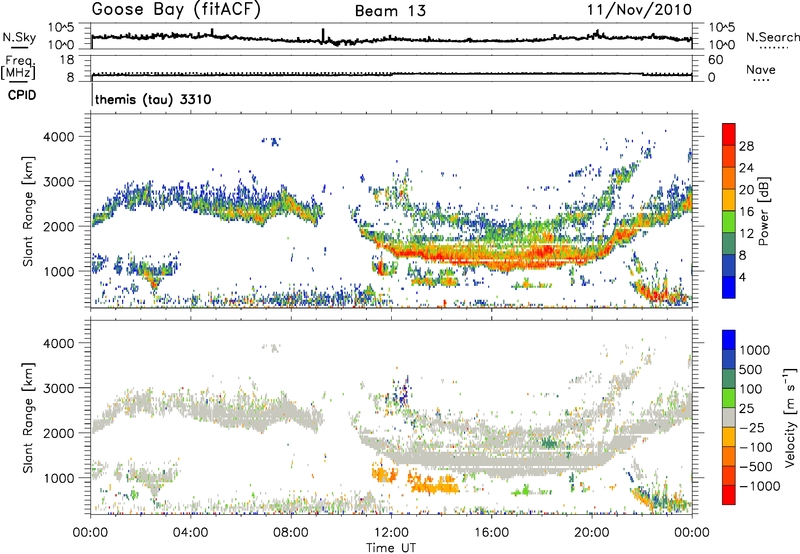Click the N.Search legend label
Viewport: 800px width, 554px height.
768,36
